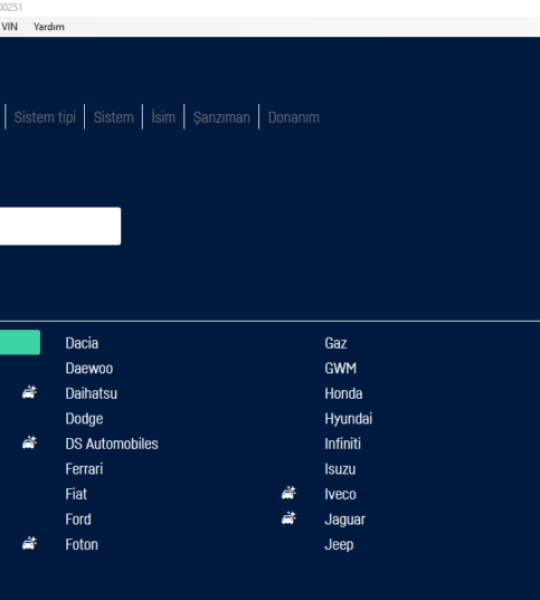Select the Sistem breadcrumb step
The width and height of the screenshot is (540, 600).
point(114,117)
